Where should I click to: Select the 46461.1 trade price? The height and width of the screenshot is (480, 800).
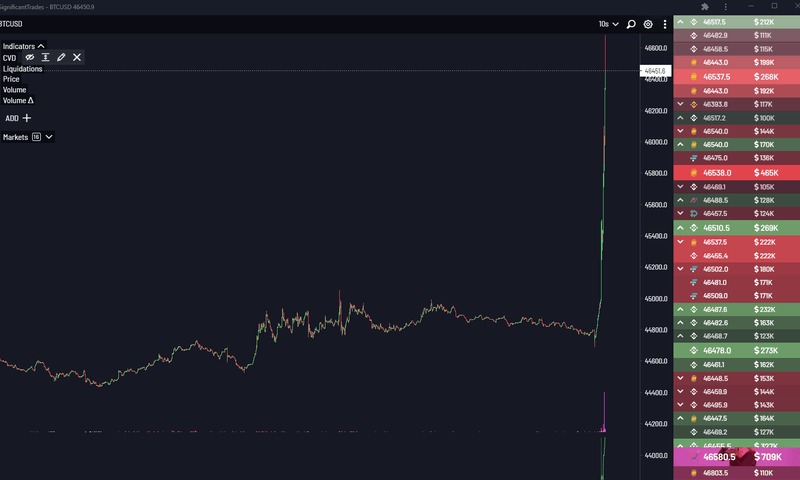[714, 365]
